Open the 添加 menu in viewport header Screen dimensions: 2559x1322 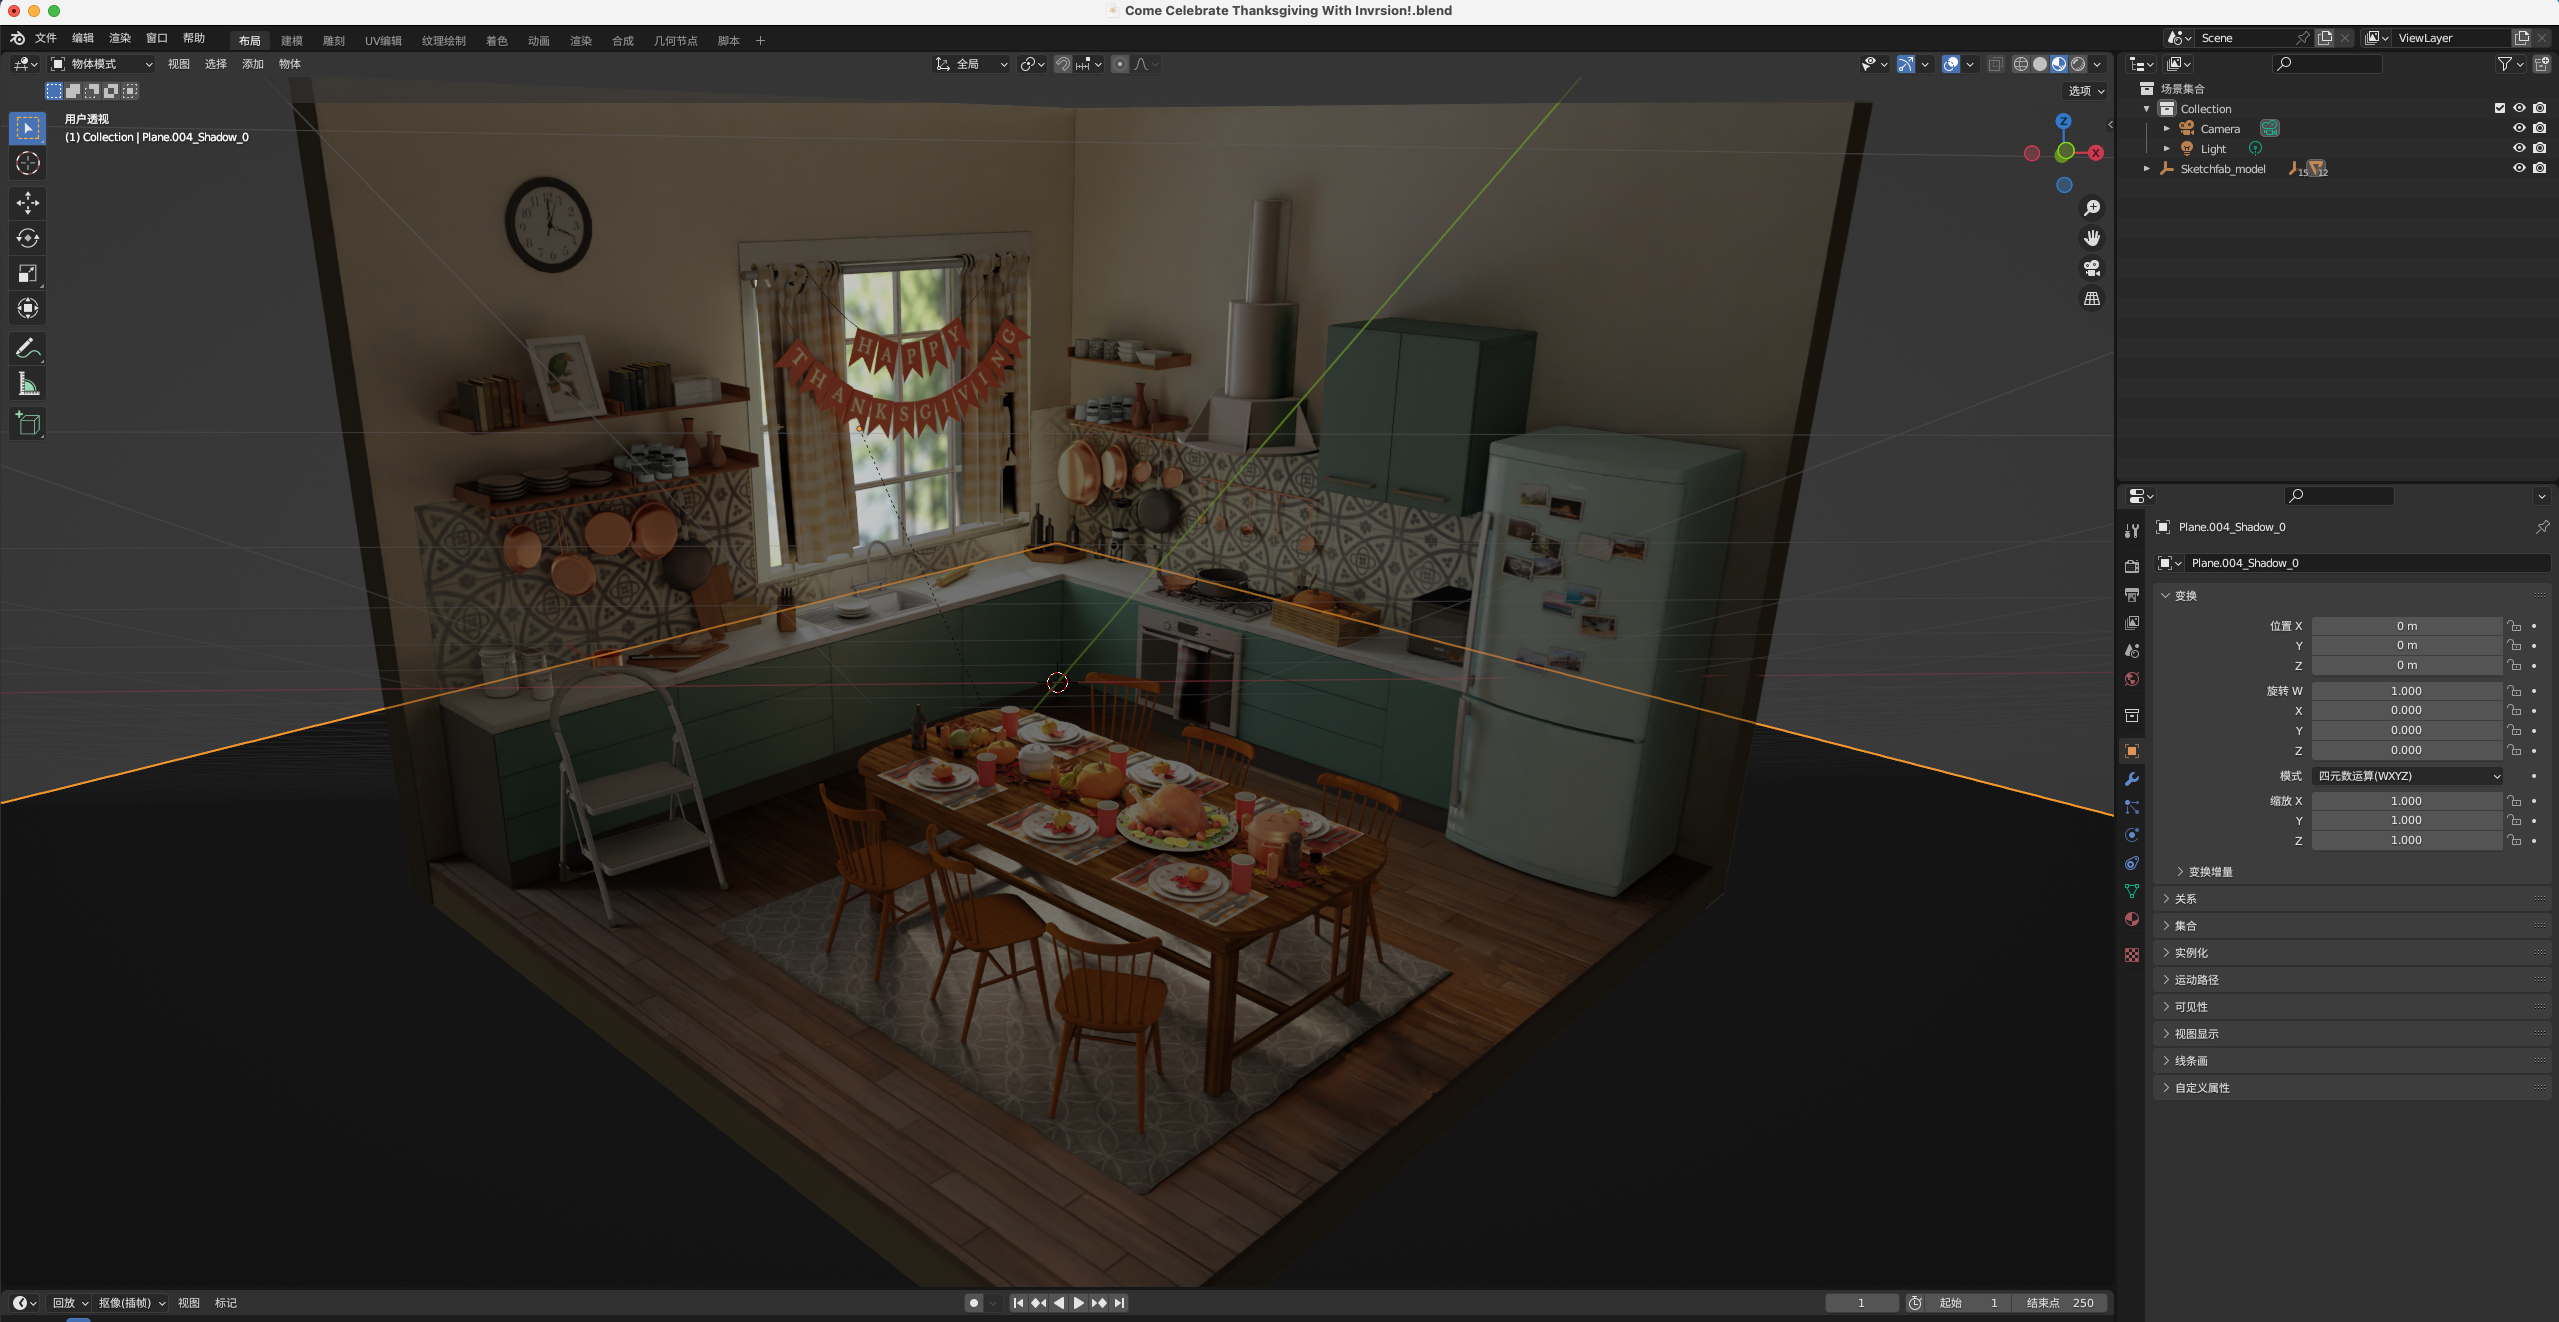[253, 64]
